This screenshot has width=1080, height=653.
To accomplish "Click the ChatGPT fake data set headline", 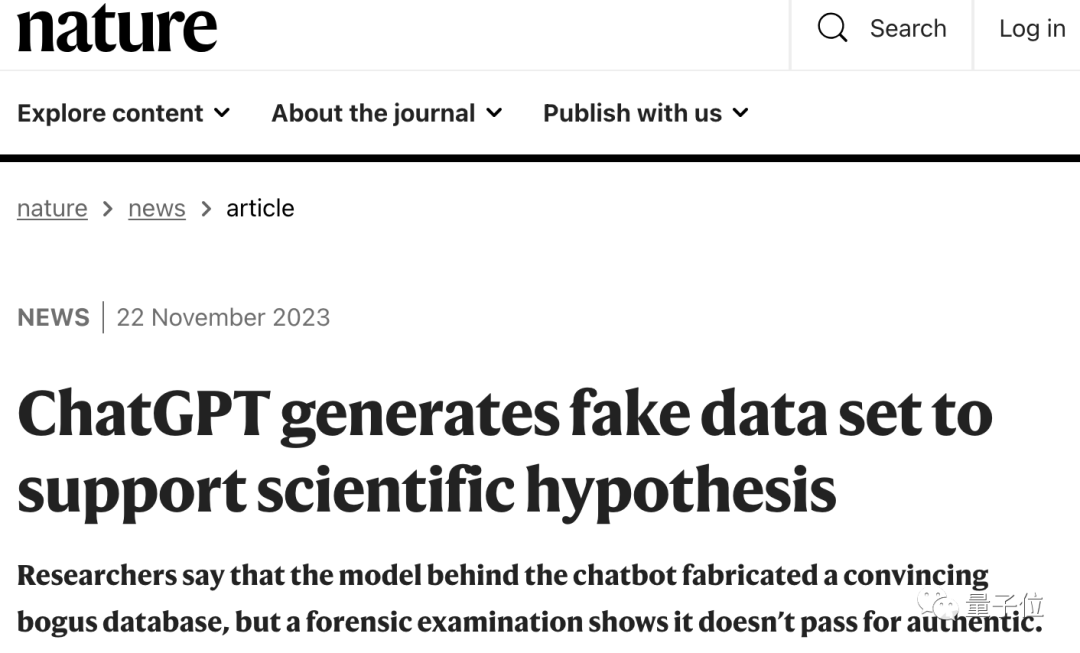I will click(x=505, y=451).
